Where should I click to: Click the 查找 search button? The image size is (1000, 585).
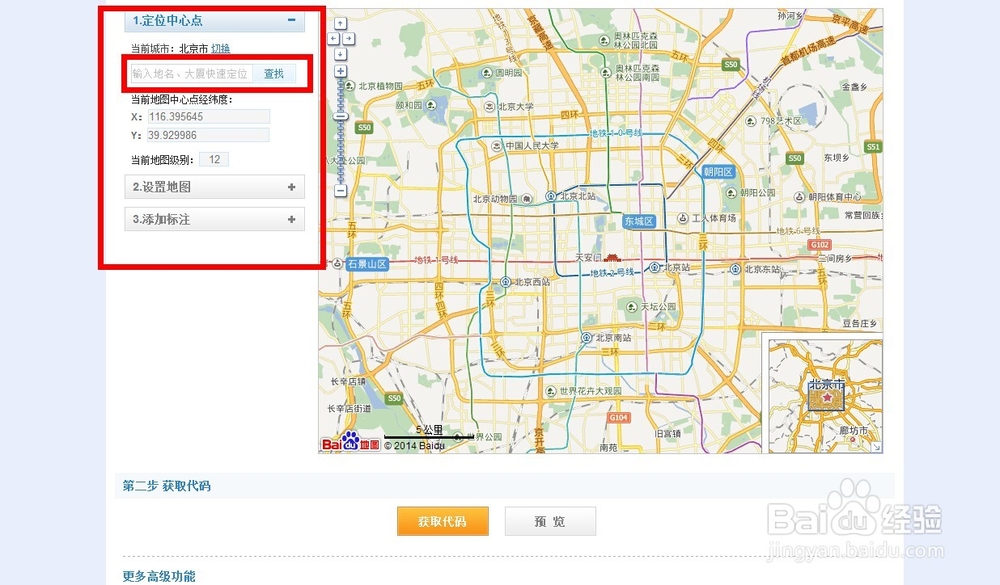tap(274, 74)
